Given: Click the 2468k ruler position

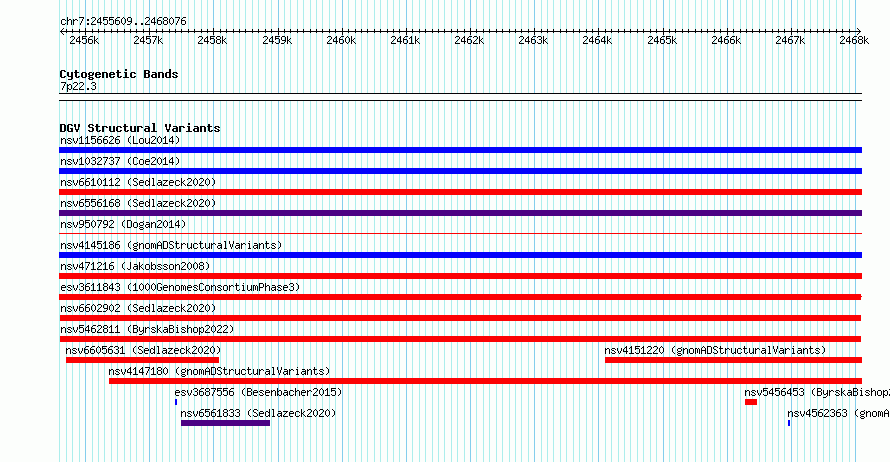Looking at the screenshot, I should pyautogui.click(x=854, y=40).
